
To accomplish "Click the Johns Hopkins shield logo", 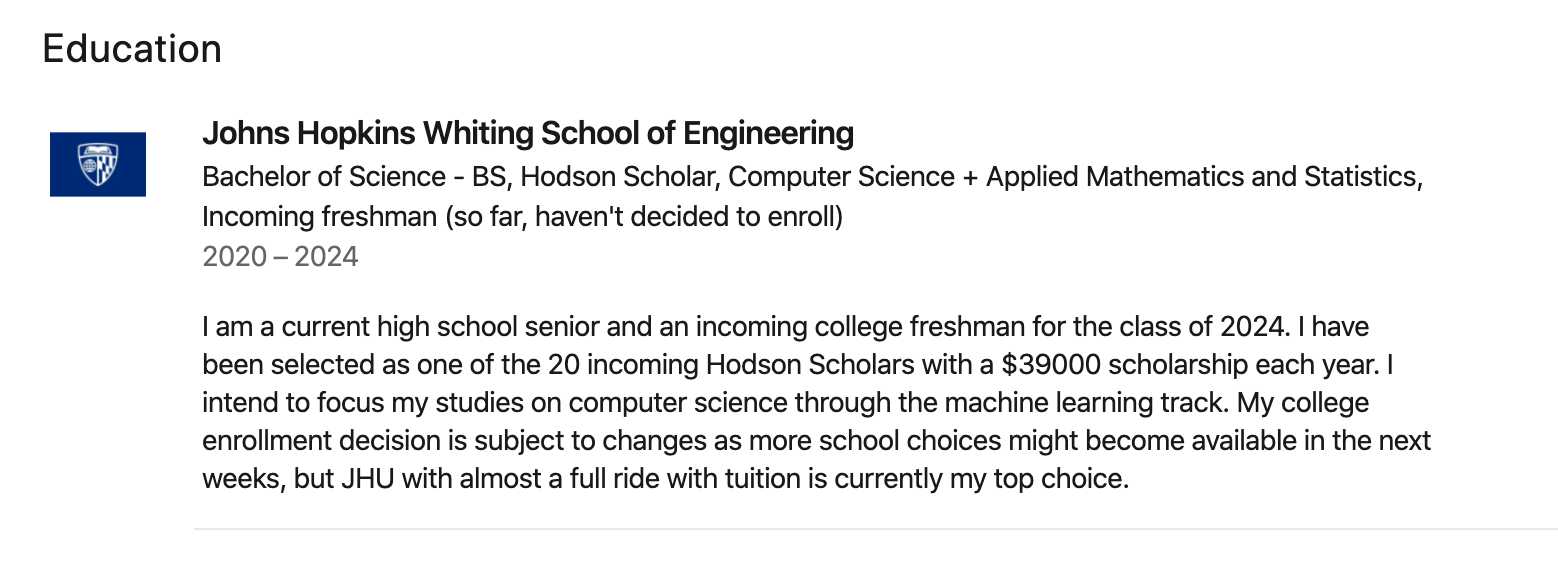I will pyautogui.click(x=98, y=164).
